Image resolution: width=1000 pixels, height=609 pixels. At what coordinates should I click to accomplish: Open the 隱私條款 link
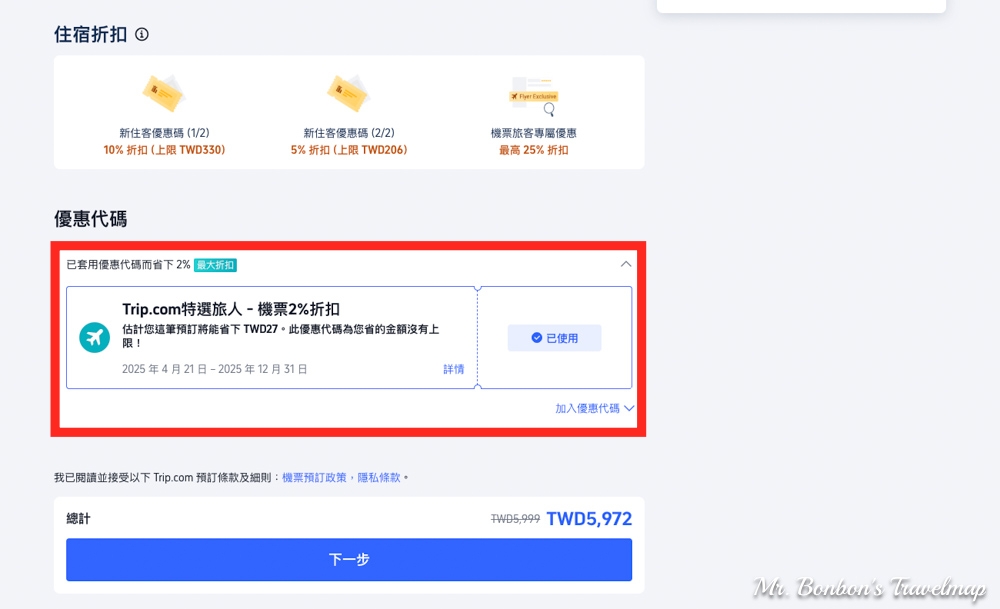(378, 478)
